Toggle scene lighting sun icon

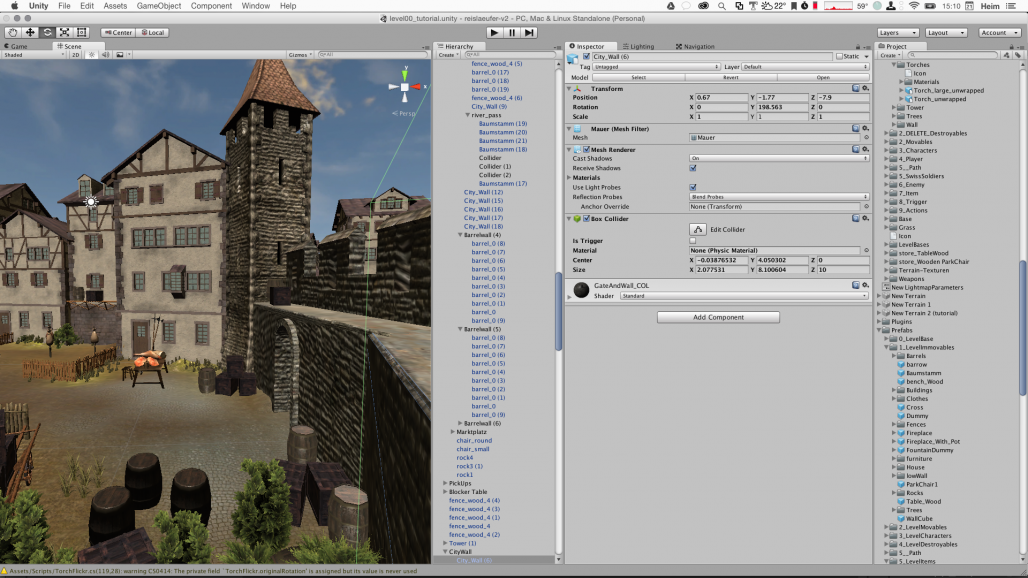(x=90, y=55)
